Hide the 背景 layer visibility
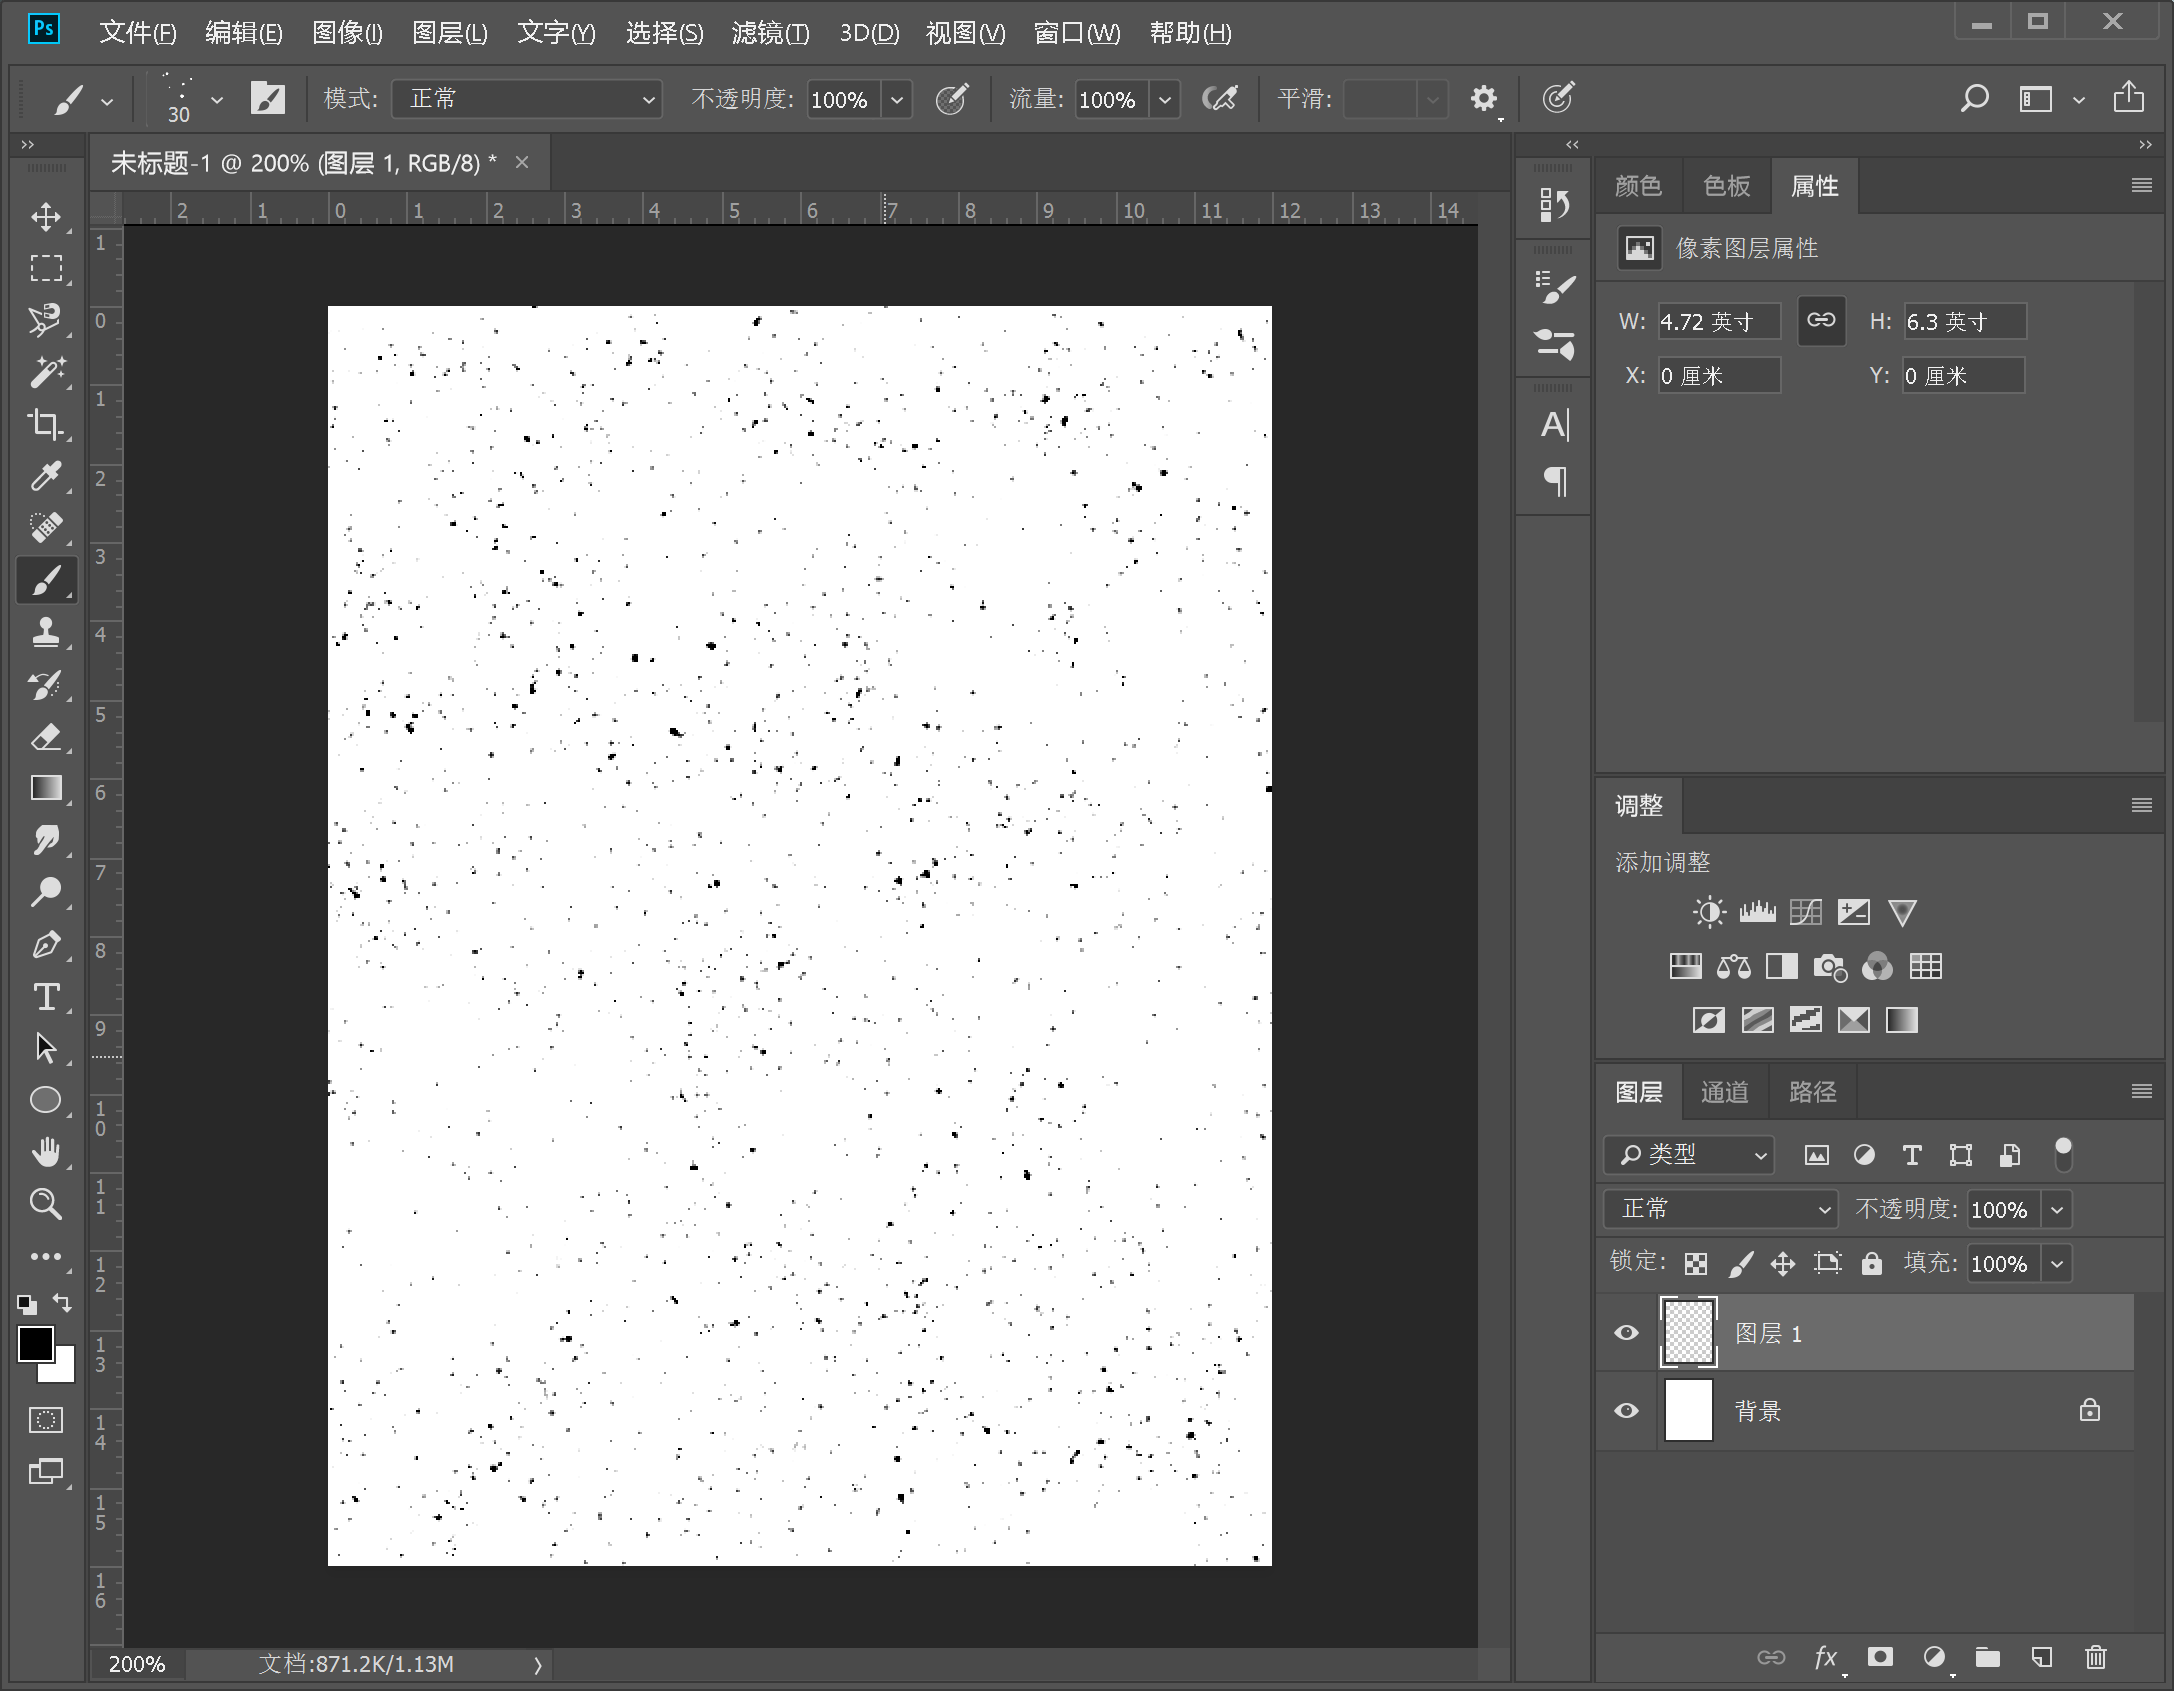Viewport: 2174px width, 1691px height. click(x=1627, y=1411)
